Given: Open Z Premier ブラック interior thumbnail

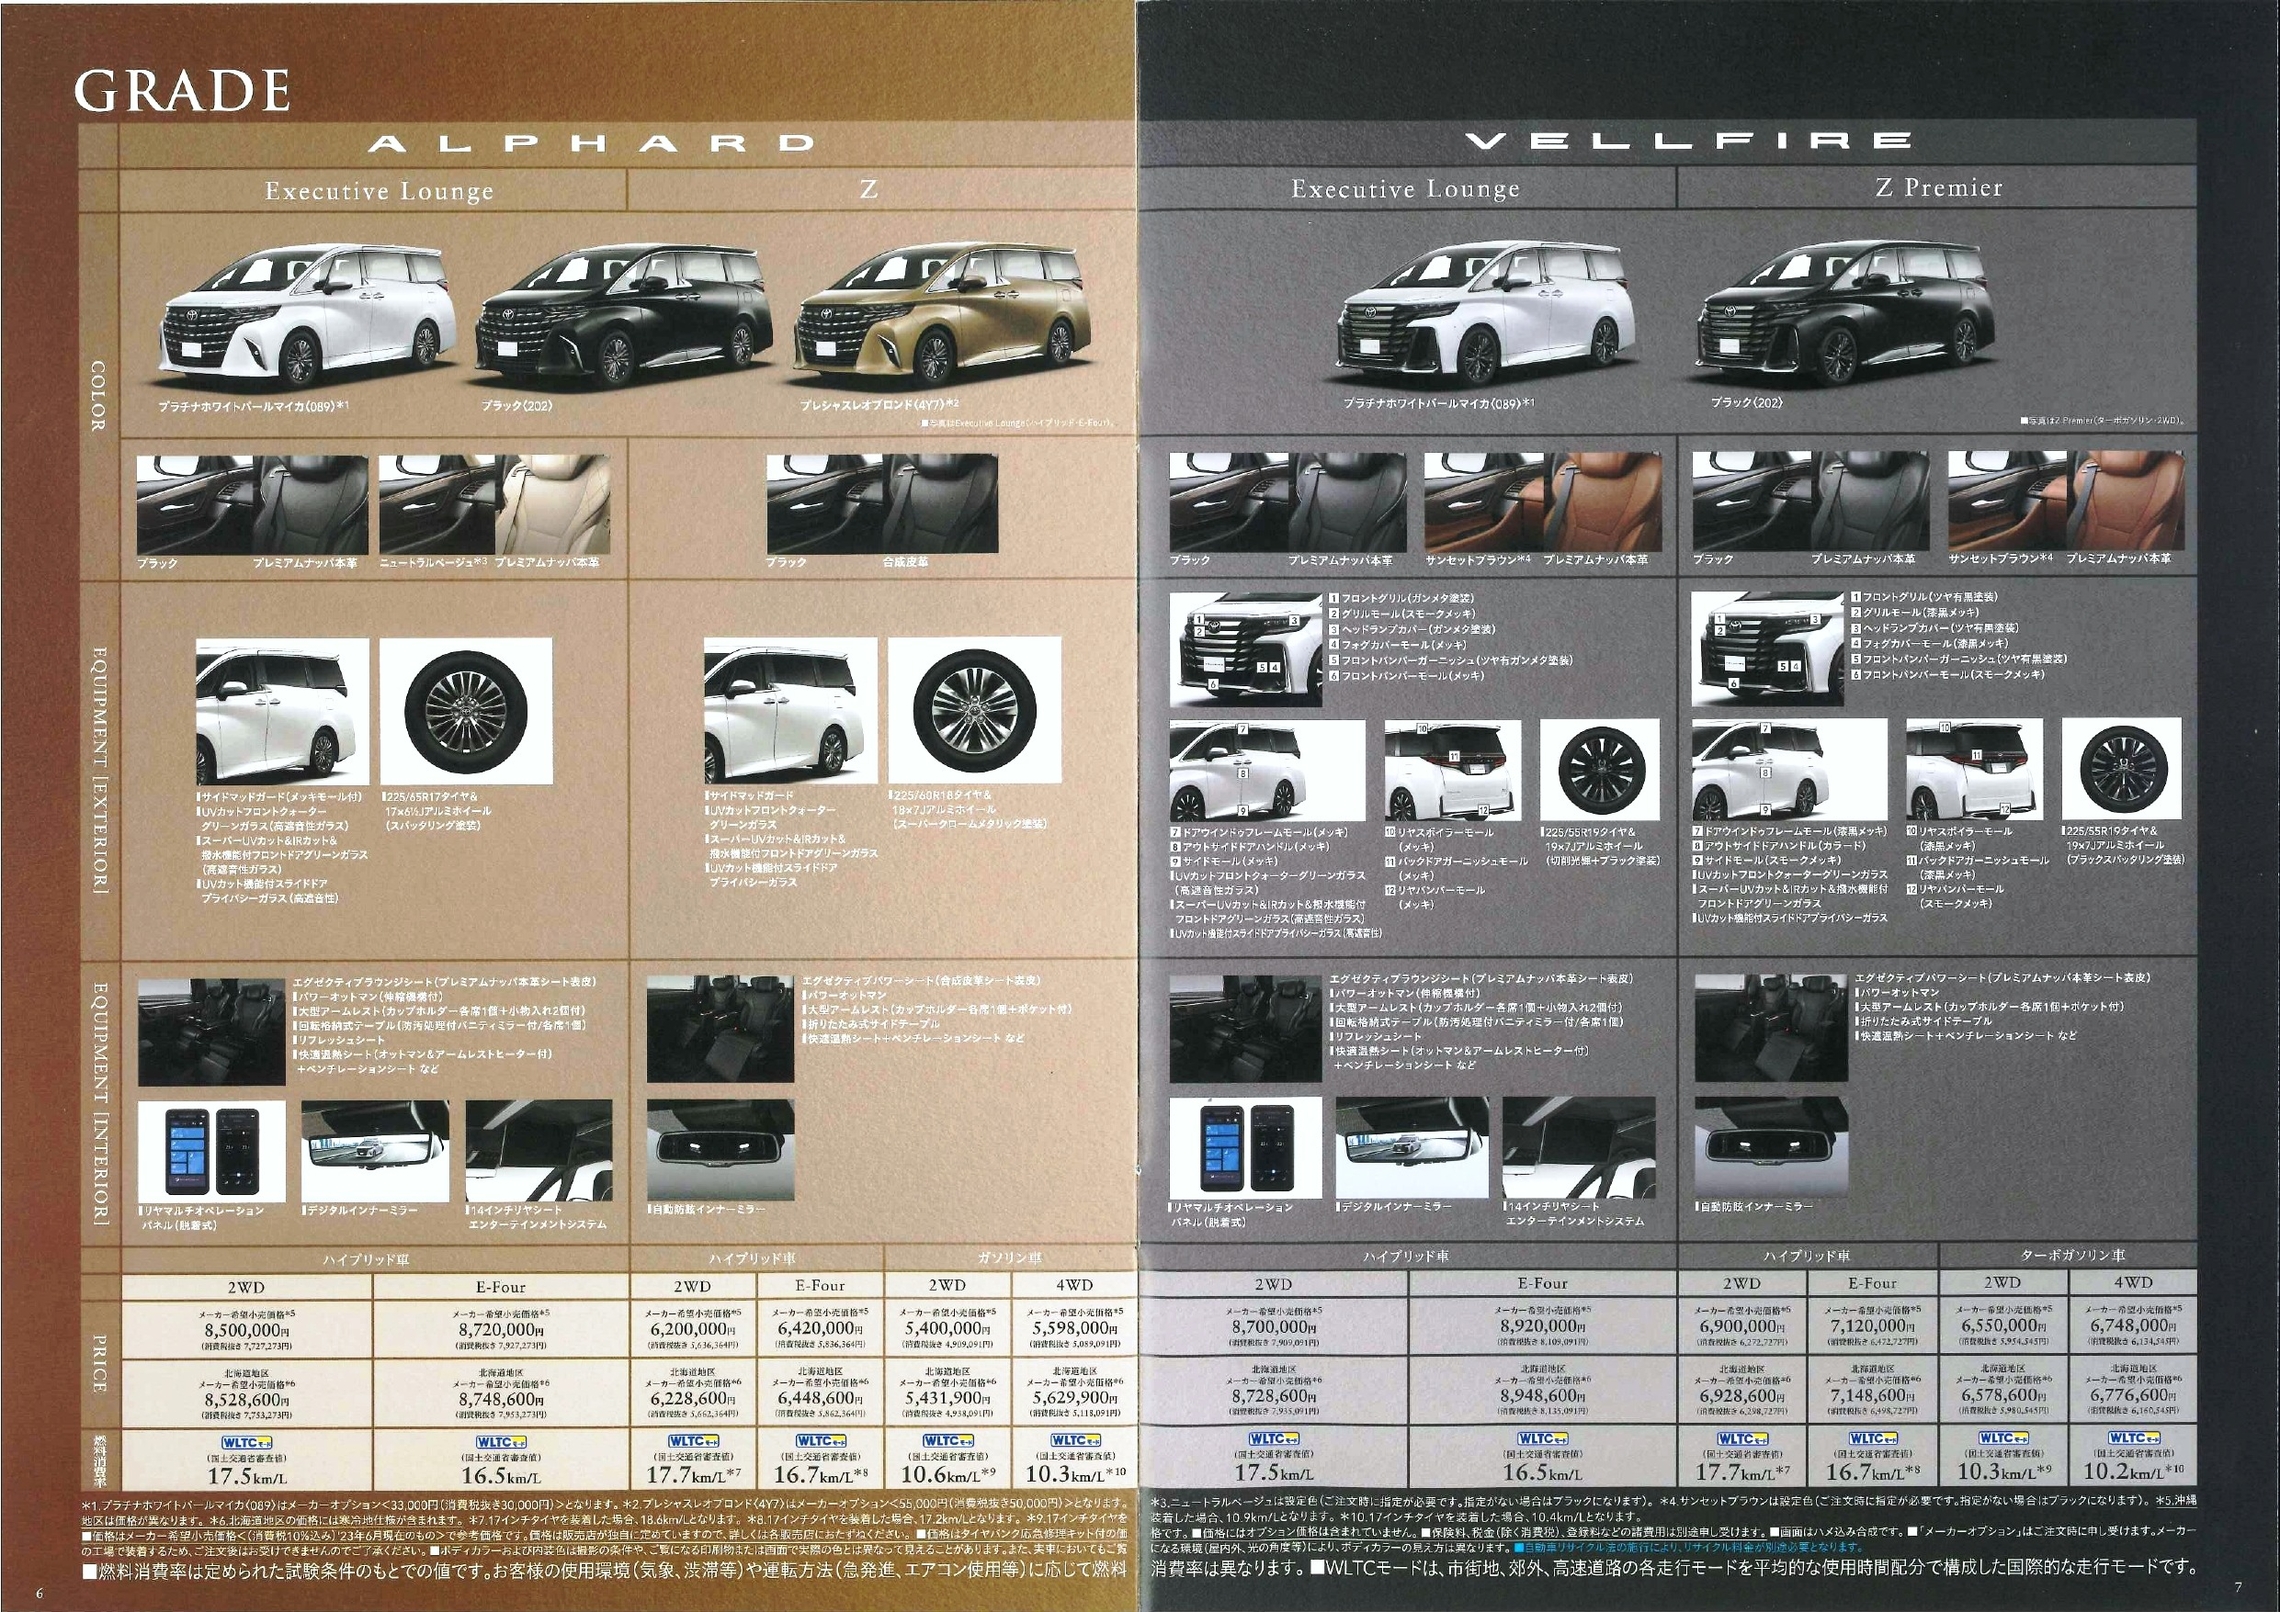Looking at the screenshot, I should 1810,501.
